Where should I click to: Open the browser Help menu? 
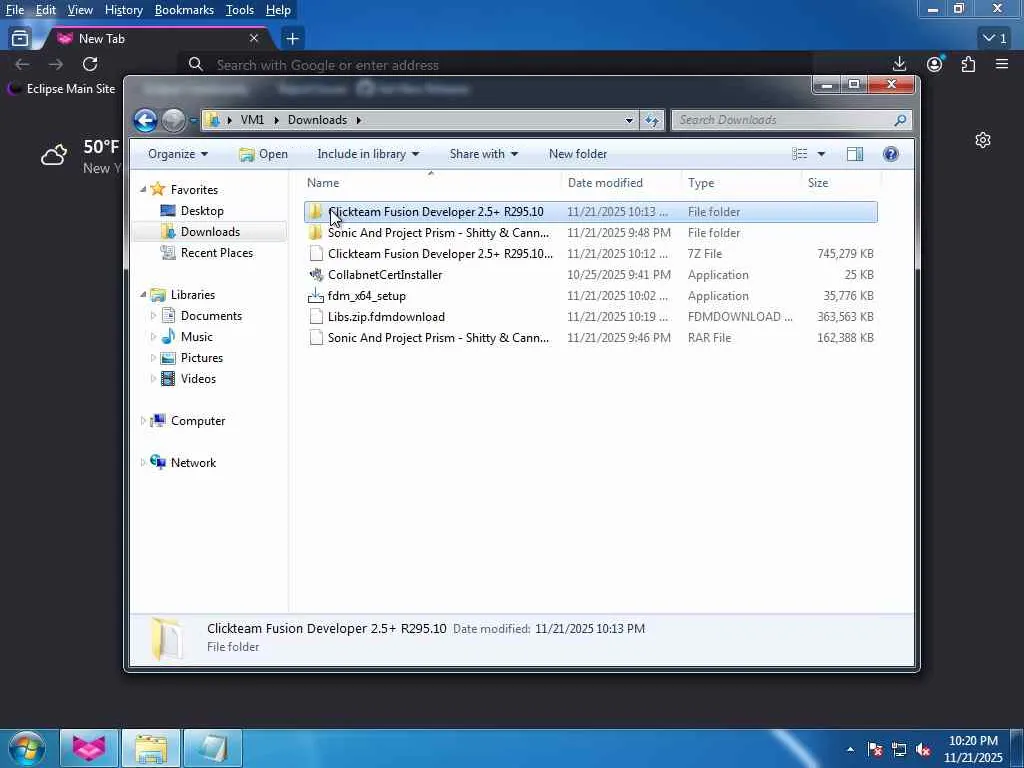(278, 10)
